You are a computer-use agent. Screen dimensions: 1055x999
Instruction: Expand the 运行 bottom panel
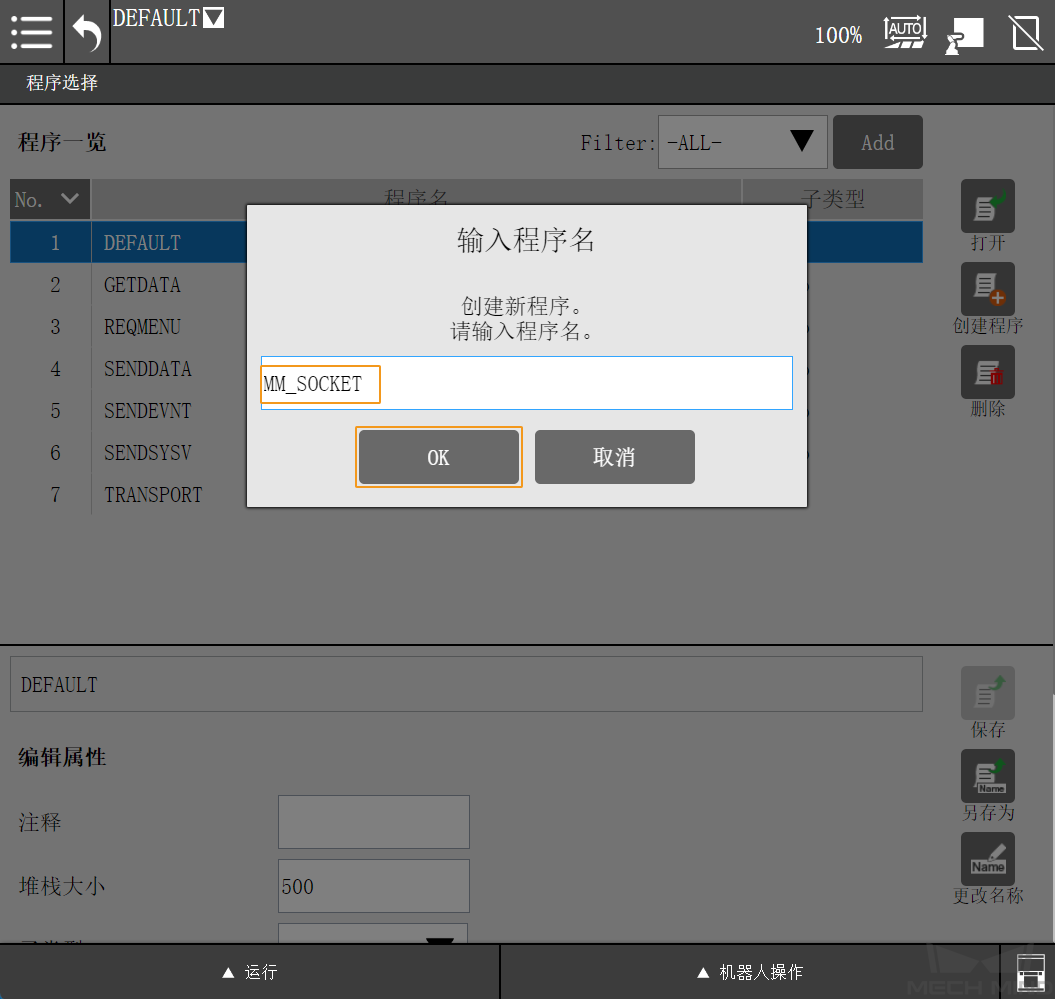(x=250, y=971)
